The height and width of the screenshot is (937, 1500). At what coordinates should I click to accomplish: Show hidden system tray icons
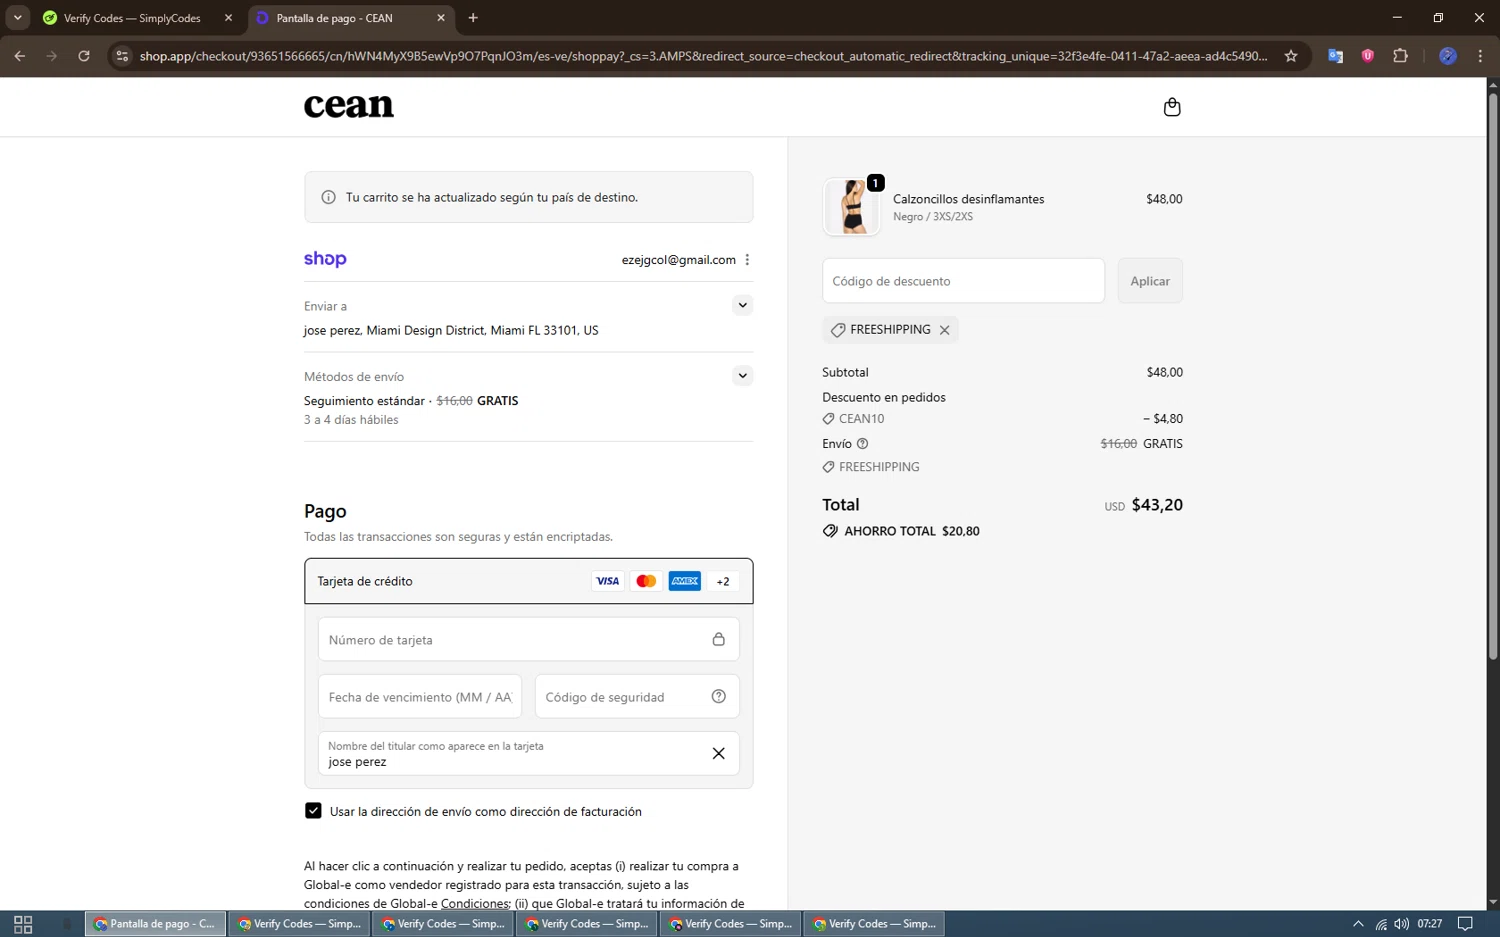coord(1357,924)
